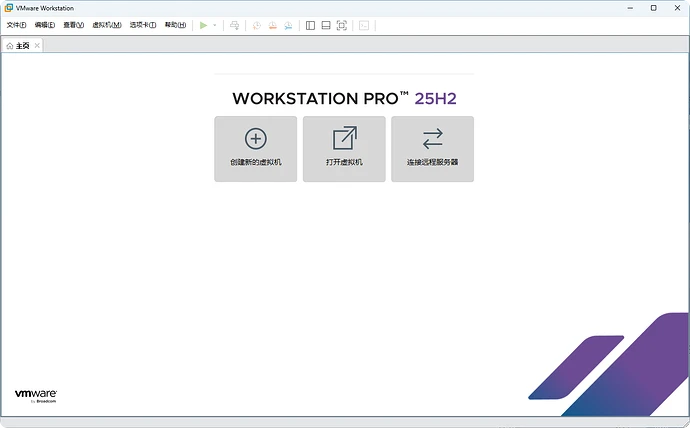Close the VMware Workstation window
The height and width of the screenshot is (428, 690).
(678, 8)
